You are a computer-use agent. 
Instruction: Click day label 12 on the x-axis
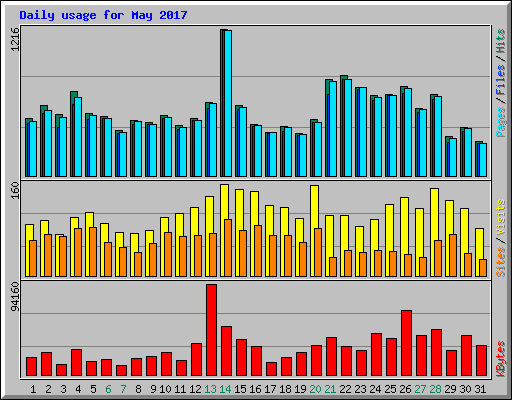[195, 389]
